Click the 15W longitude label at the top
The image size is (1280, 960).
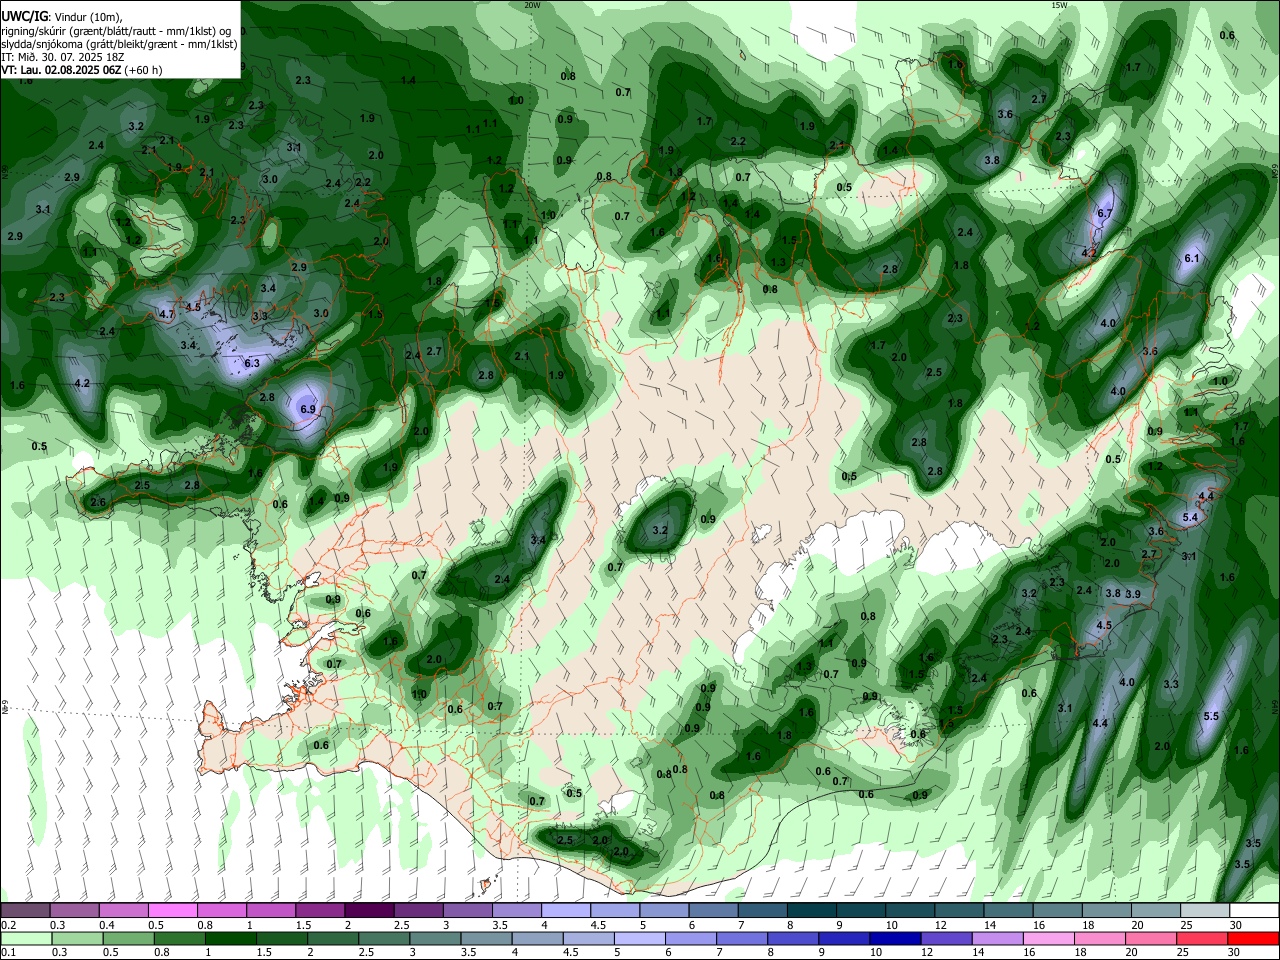coord(1059,5)
